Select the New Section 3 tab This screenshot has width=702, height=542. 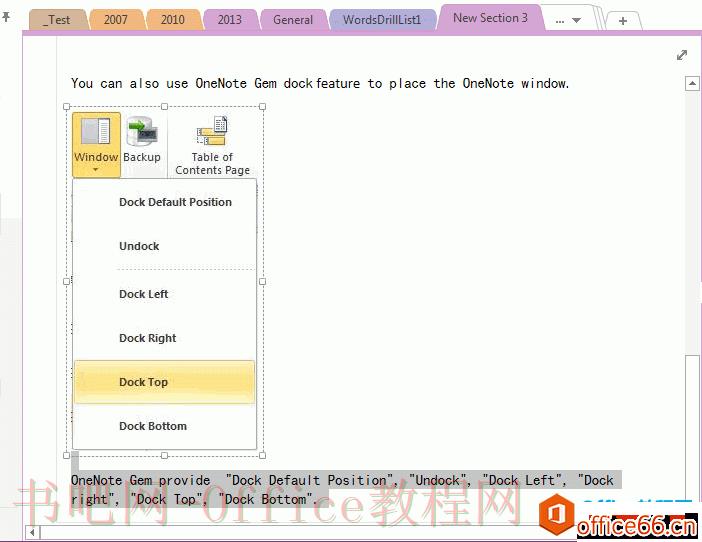490,18
